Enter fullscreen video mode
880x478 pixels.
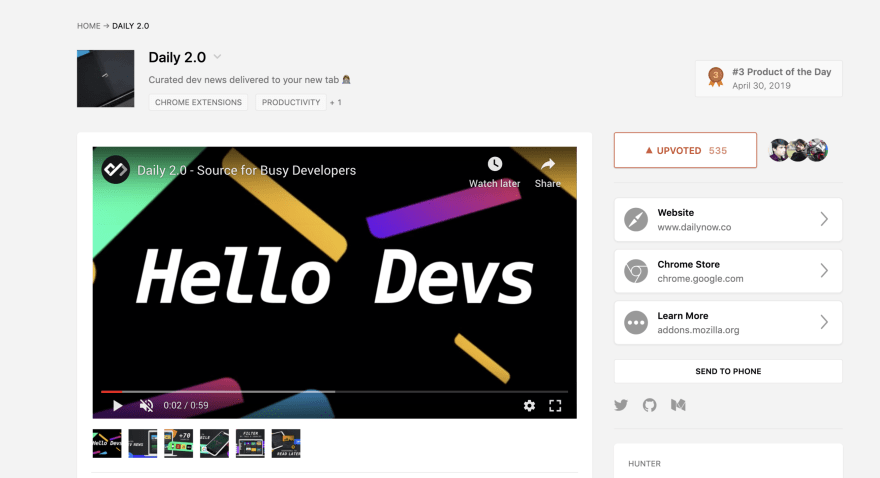click(x=555, y=406)
